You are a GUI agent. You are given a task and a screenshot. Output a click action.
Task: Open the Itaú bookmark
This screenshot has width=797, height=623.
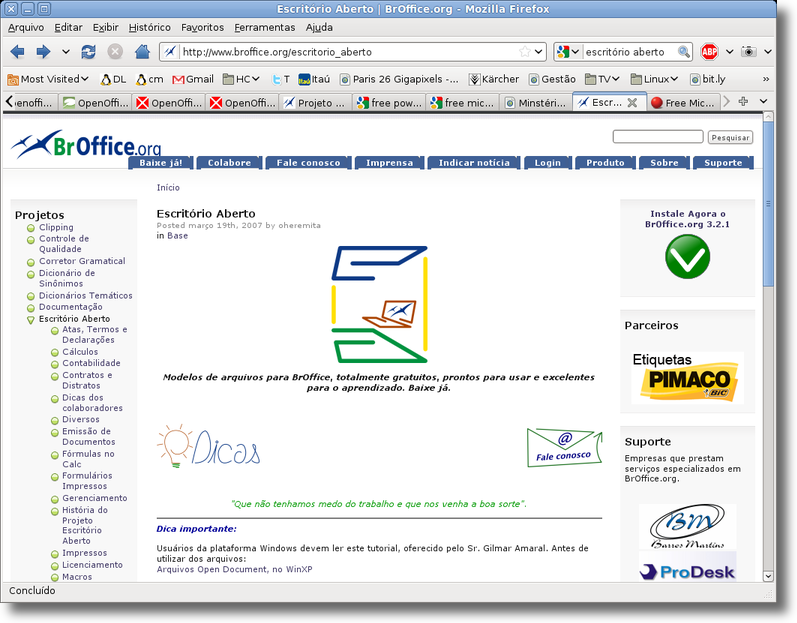tap(314, 79)
